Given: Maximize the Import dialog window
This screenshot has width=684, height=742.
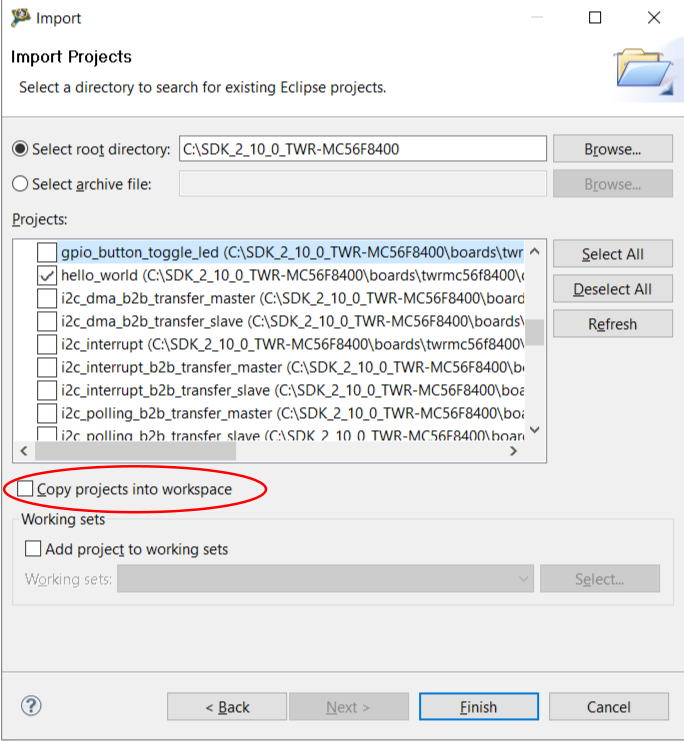Looking at the screenshot, I should click(595, 18).
